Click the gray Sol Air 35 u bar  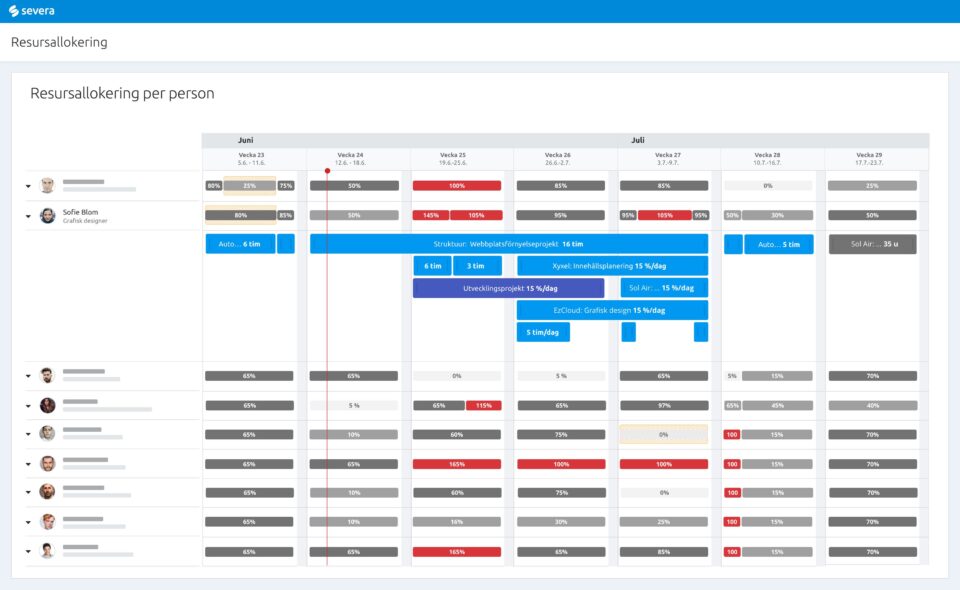[872, 244]
